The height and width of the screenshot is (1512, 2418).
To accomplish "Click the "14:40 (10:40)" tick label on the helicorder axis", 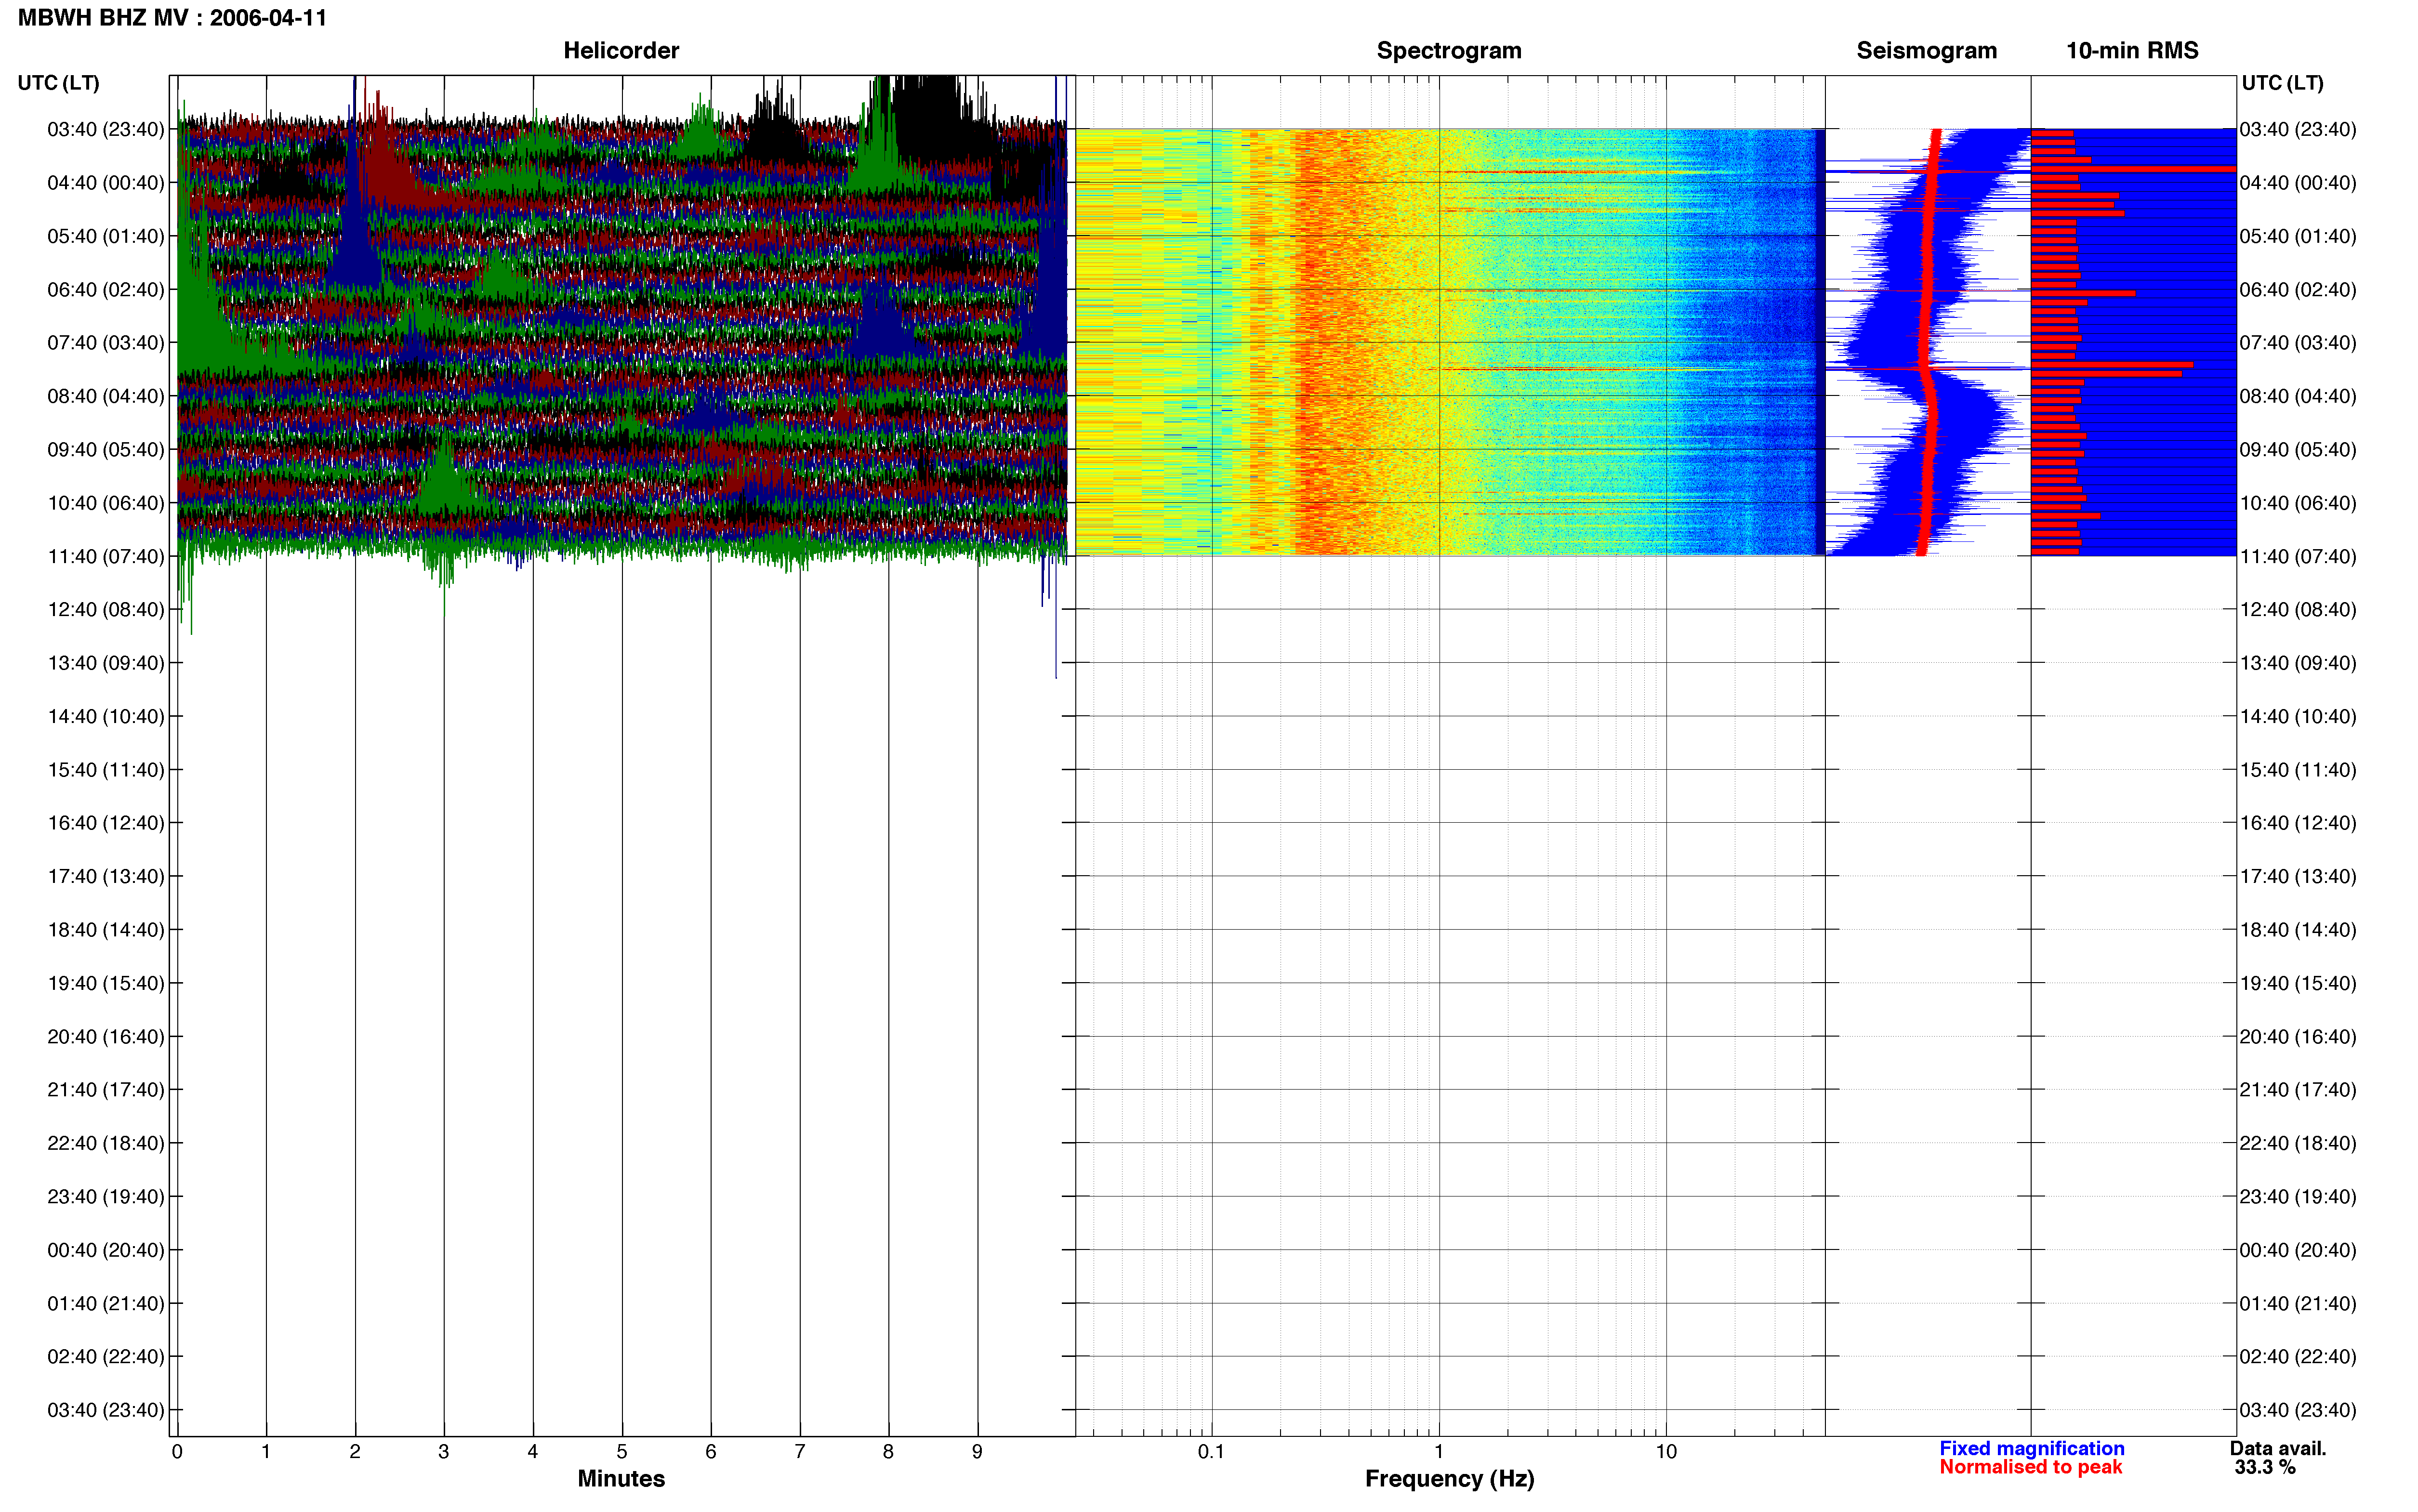I will coord(106,716).
